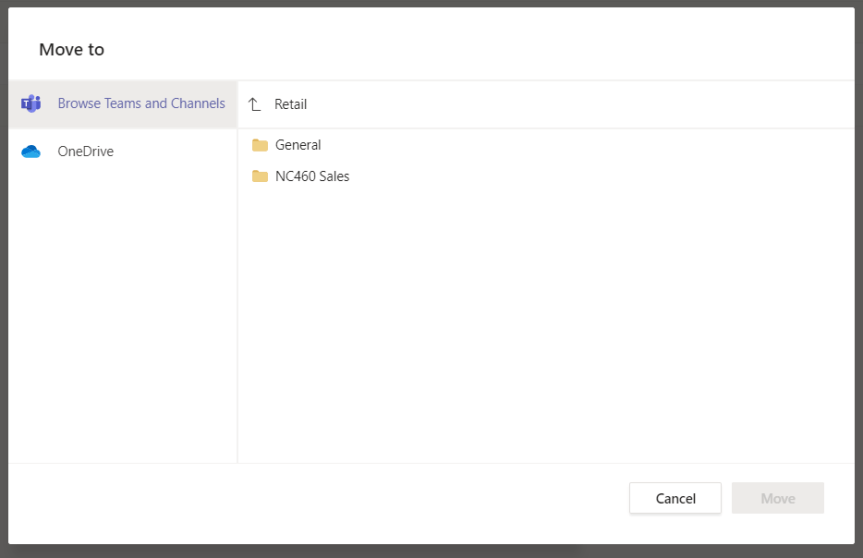Viewport: 863px width, 558px height.
Task: Click blank space right of NC460 Sales row
Action: click(600, 177)
